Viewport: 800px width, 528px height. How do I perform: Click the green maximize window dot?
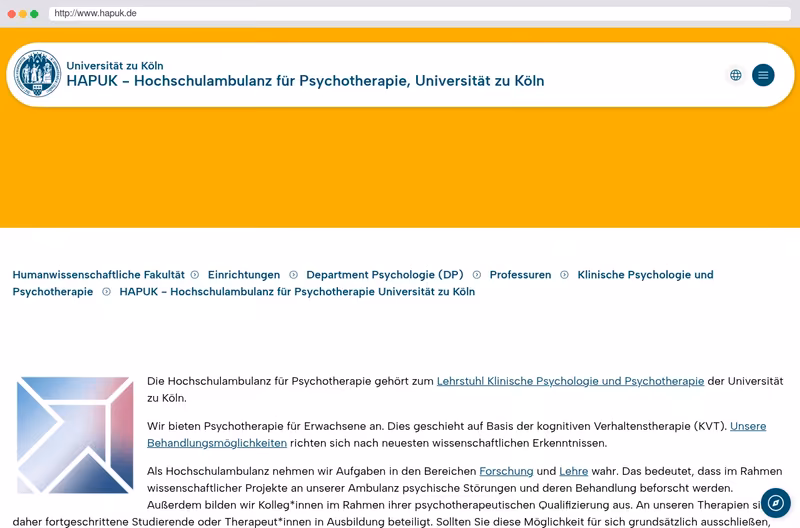pyautogui.click(x=34, y=14)
